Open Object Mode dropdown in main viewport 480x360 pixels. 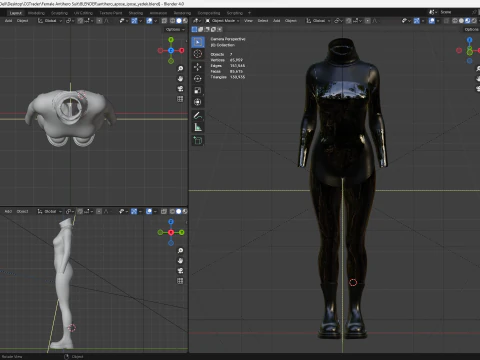pos(222,21)
